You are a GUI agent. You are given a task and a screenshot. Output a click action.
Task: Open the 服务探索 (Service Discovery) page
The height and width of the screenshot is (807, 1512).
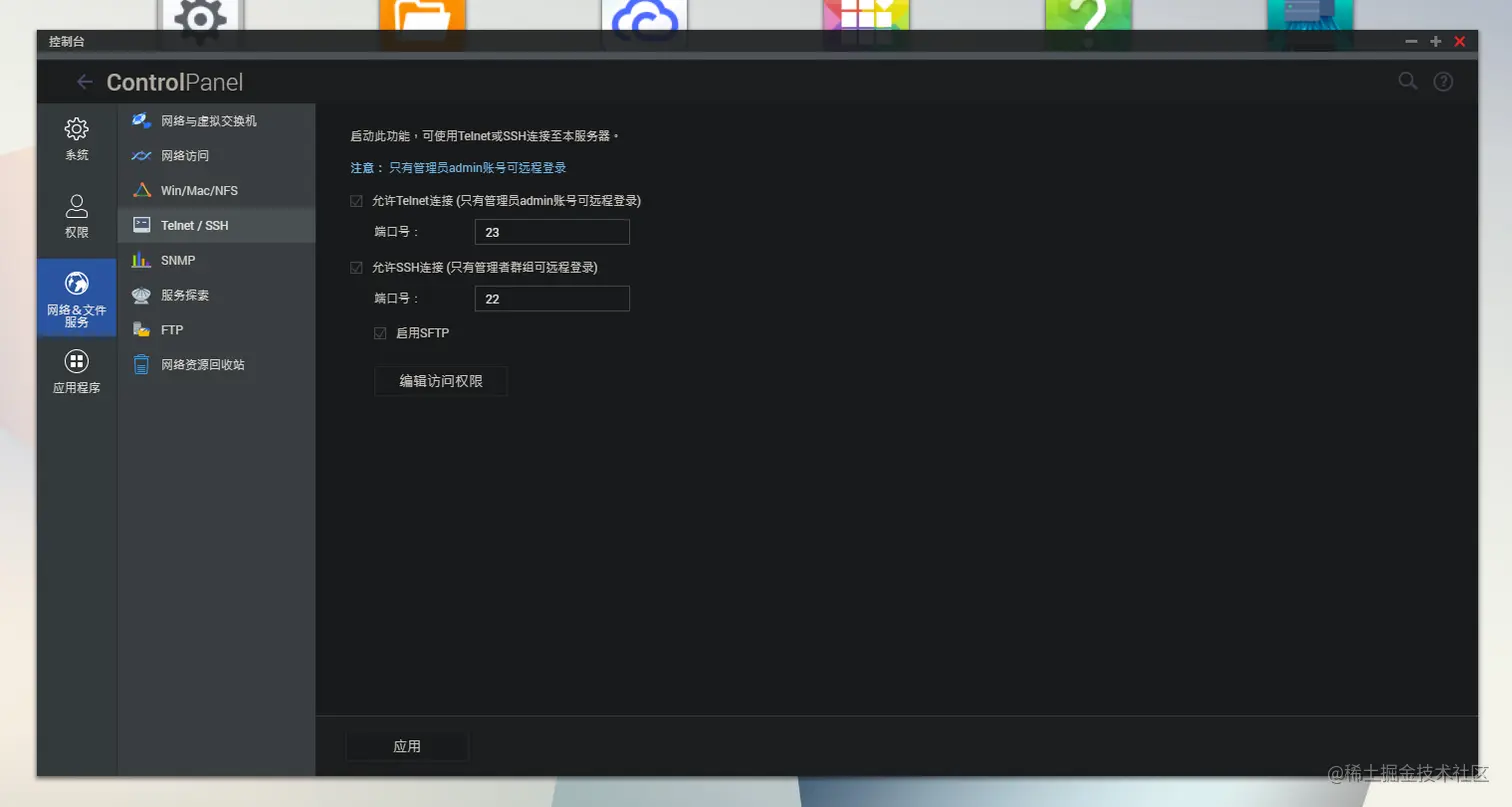coord(184,295)
